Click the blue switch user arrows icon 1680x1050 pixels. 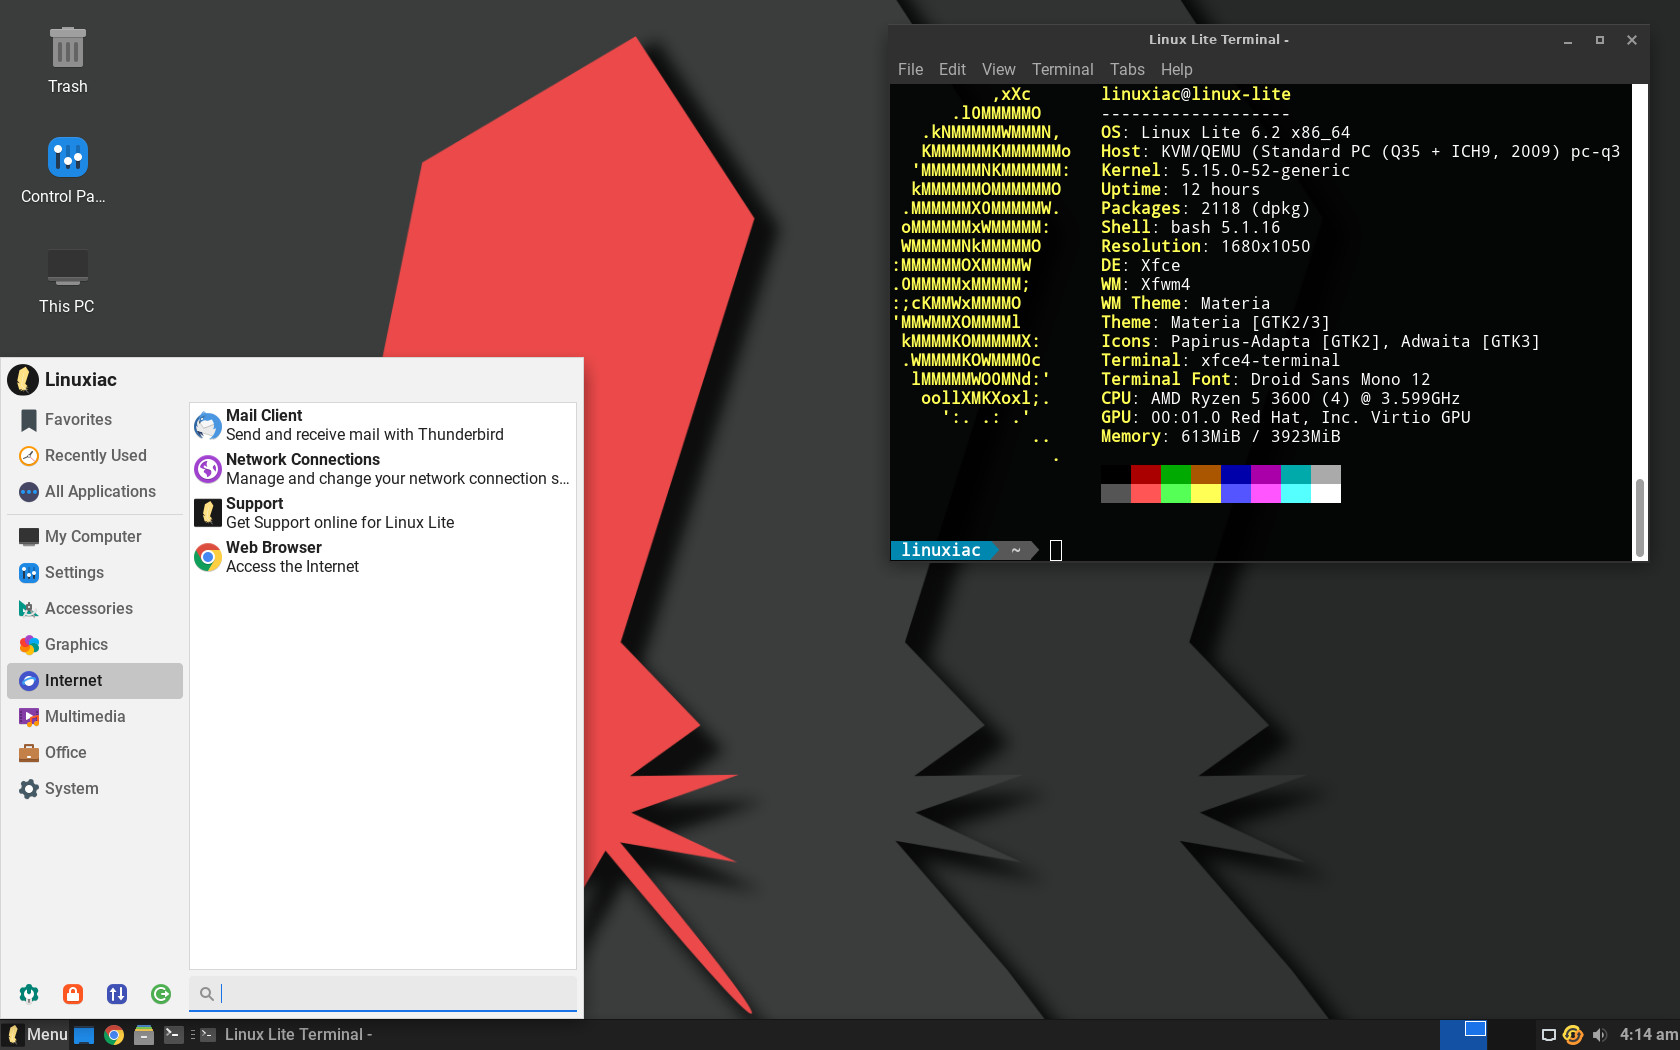(x=117, y=993)
